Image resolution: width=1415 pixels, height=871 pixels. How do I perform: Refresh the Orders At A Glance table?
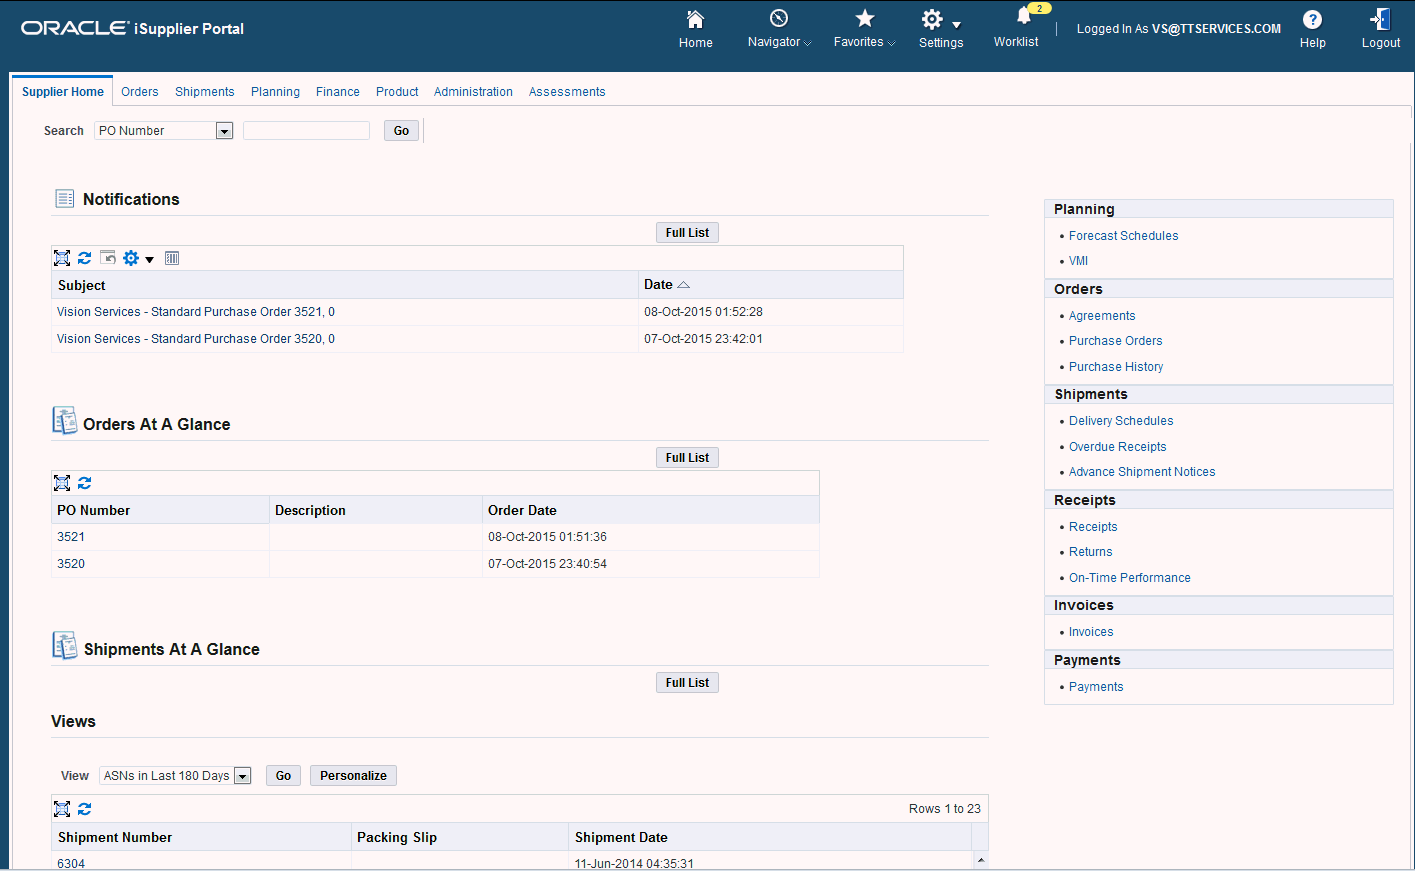(85, 483)
